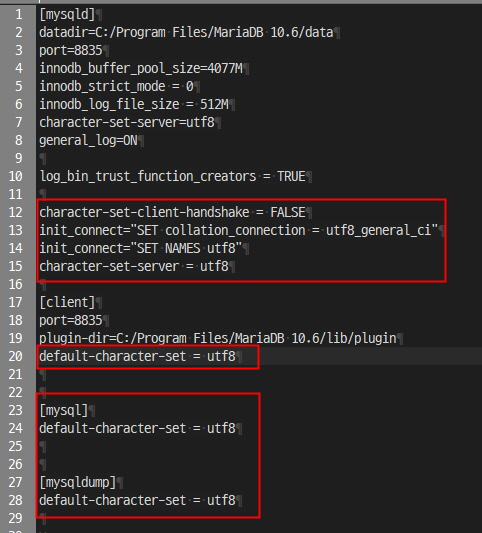
Task: Click line number 10 in the gutter
Action: click(x=16, y=176)
